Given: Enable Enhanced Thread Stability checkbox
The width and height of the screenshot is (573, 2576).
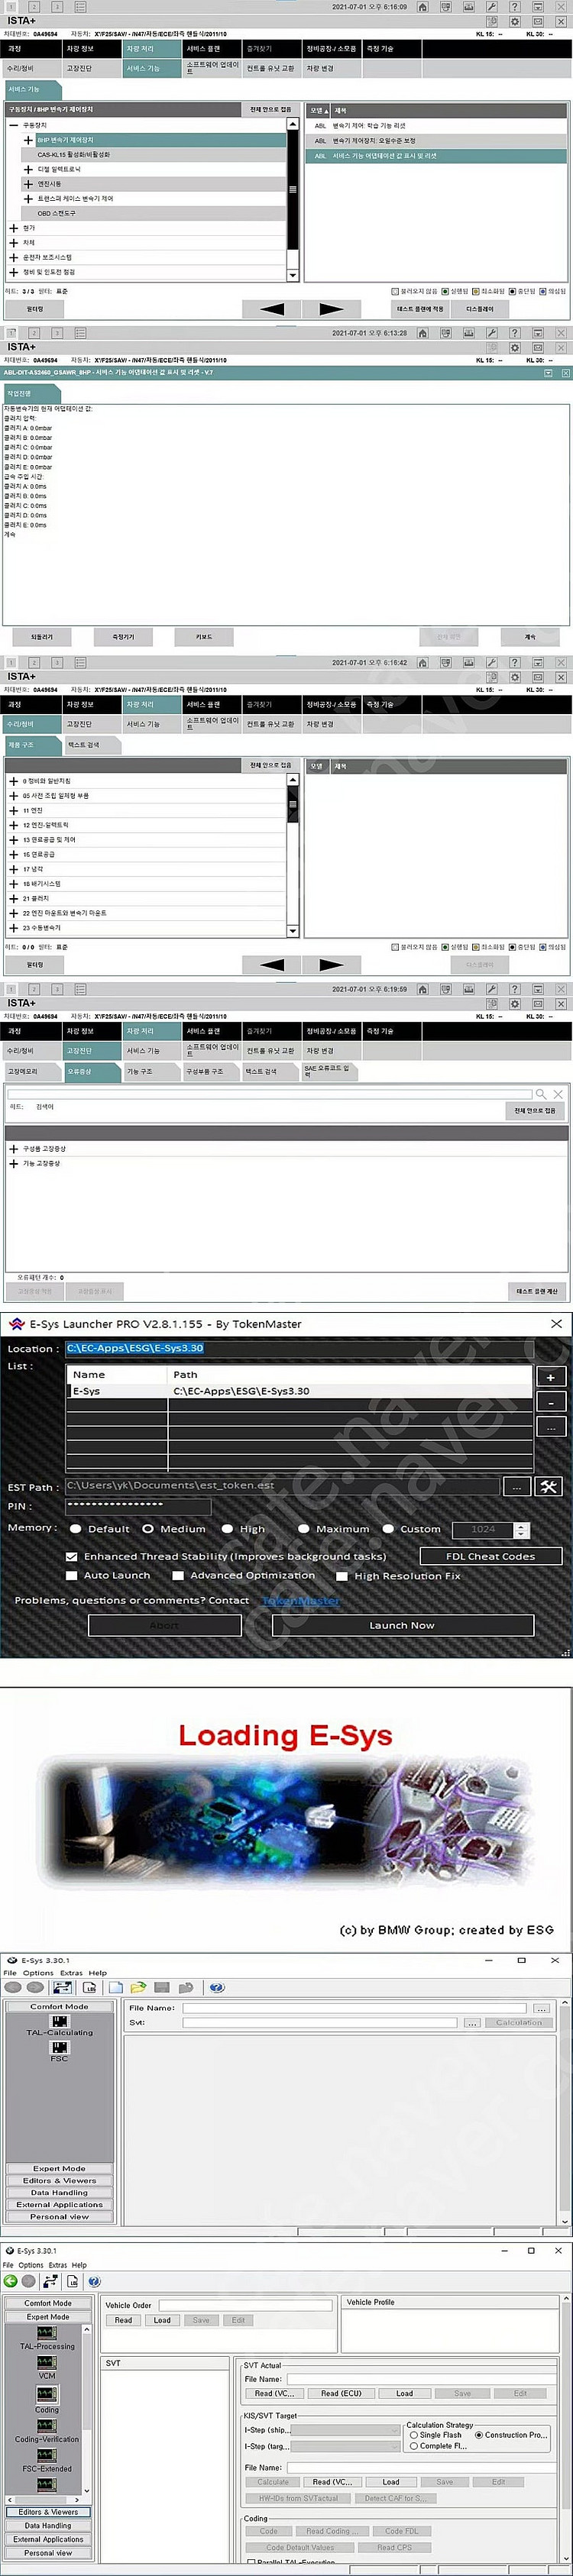Looking at the screenshot, I should [x=71, y=1556].
